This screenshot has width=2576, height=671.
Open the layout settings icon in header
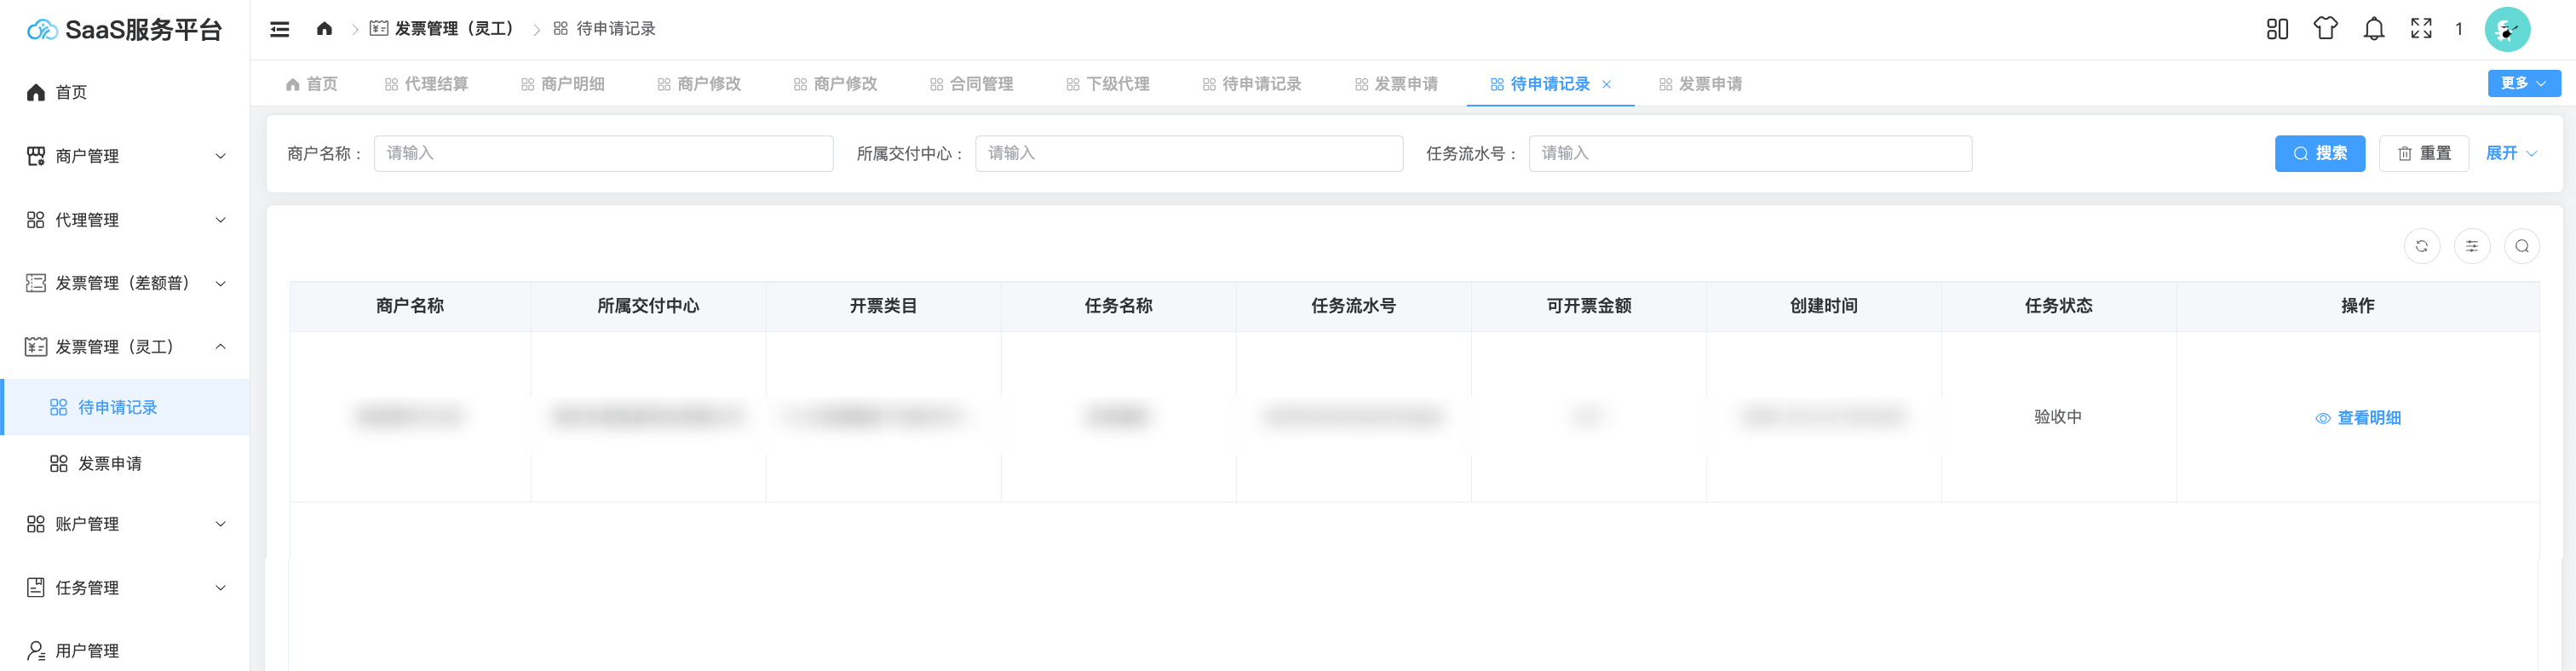click(x=2277, y=29)
